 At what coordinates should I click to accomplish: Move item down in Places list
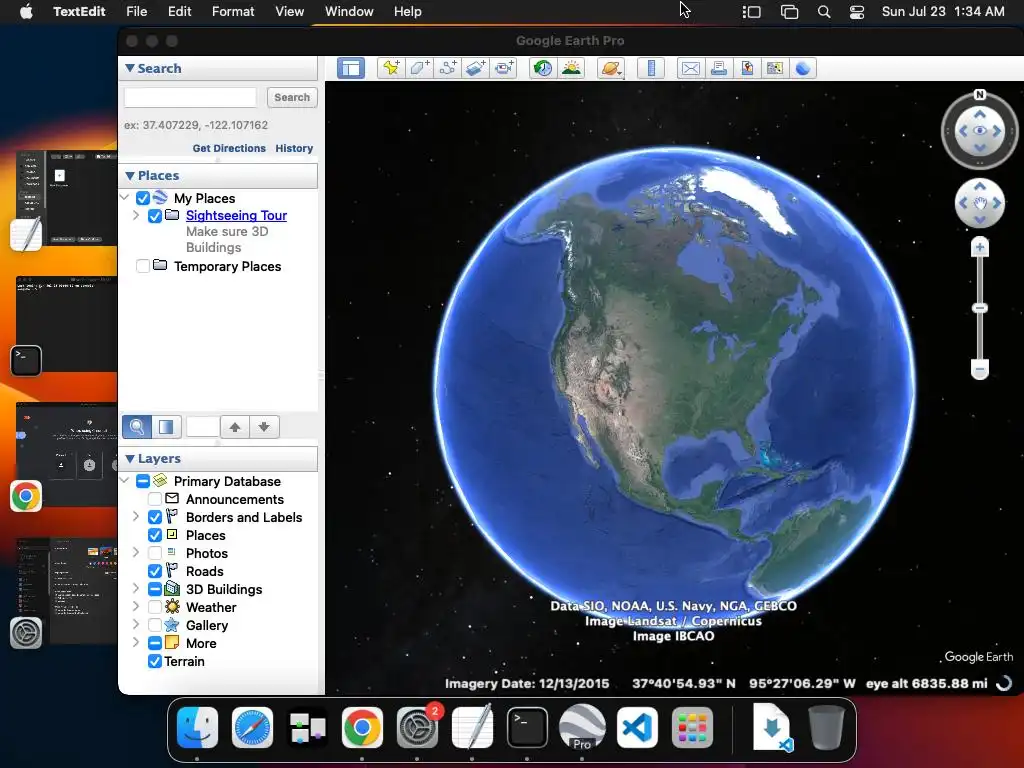tap(264, 427)
